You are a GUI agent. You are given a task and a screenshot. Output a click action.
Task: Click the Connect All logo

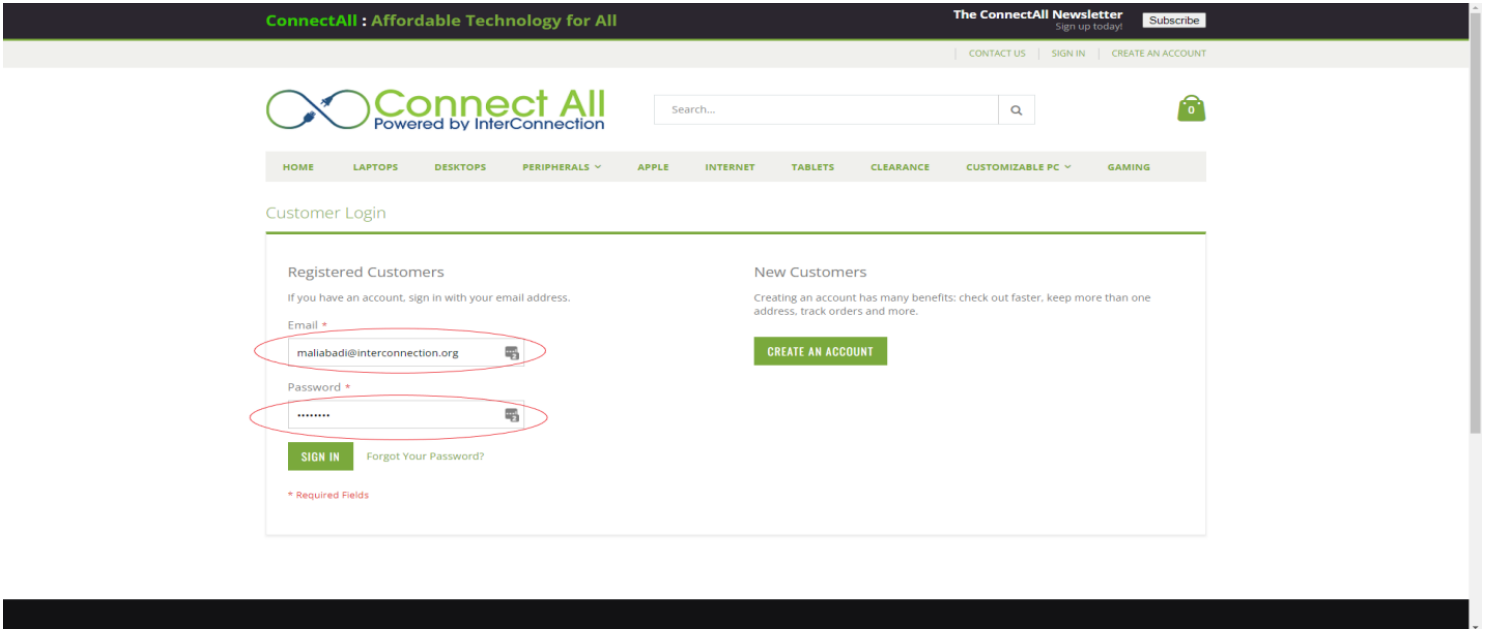coord(436,109)
